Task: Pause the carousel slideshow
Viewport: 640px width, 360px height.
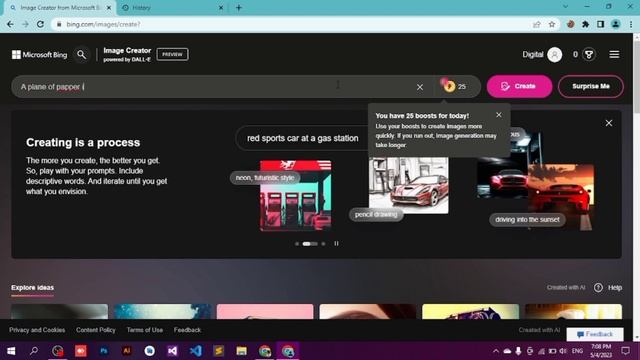Action: 336,244
